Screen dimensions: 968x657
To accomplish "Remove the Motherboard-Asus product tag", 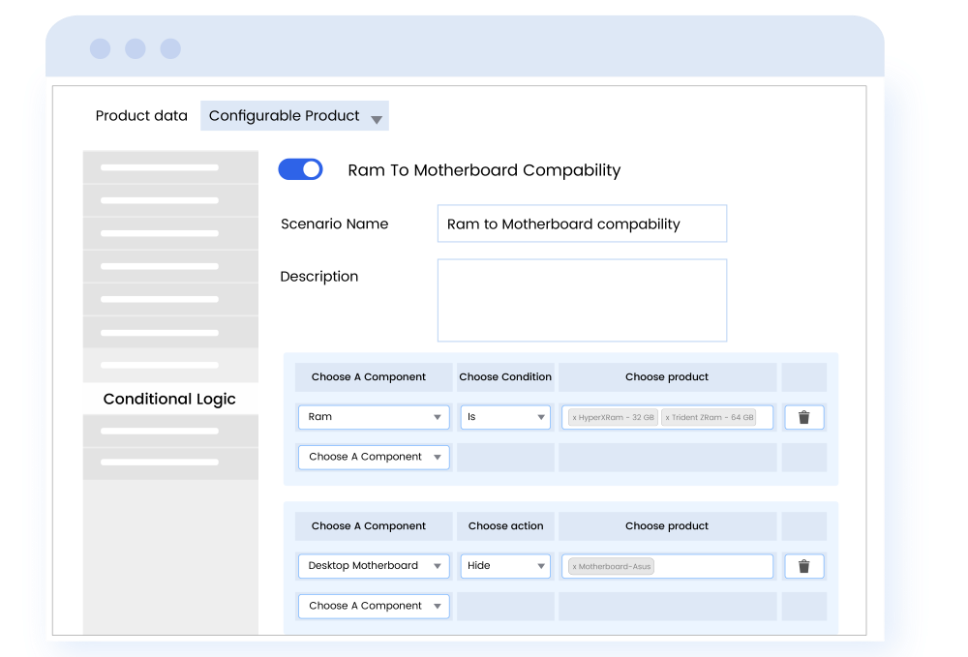I will pos(574,567).
